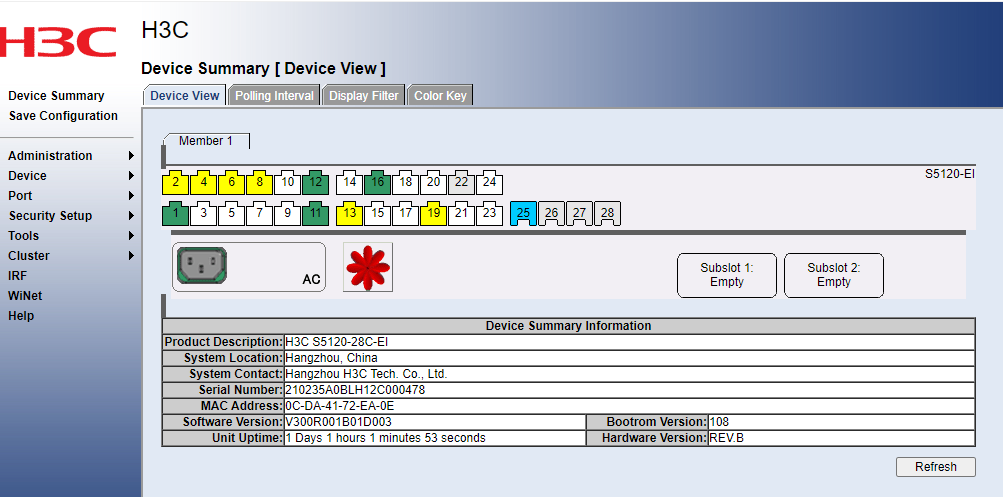
Task: Open the Color Key tab
Action: 440,96
